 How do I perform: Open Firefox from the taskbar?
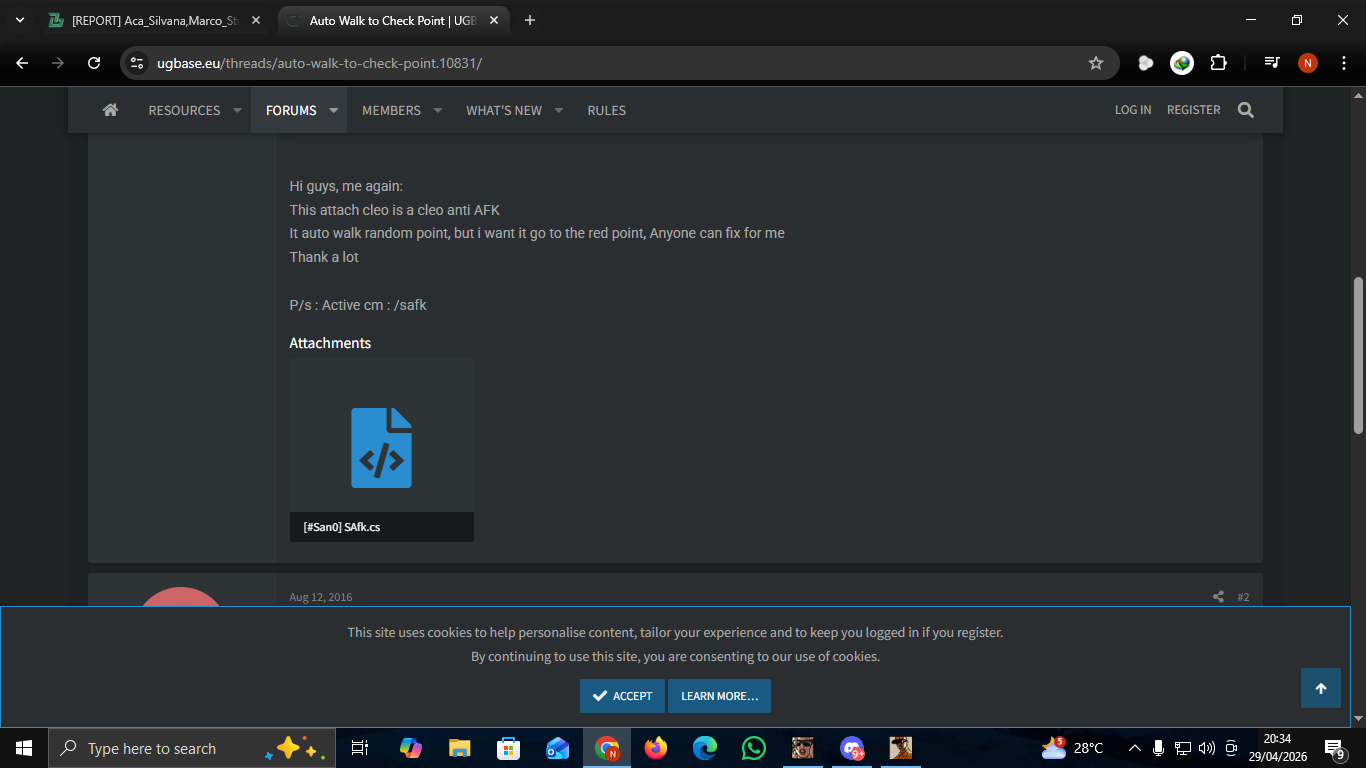click(x=656, y=748)
